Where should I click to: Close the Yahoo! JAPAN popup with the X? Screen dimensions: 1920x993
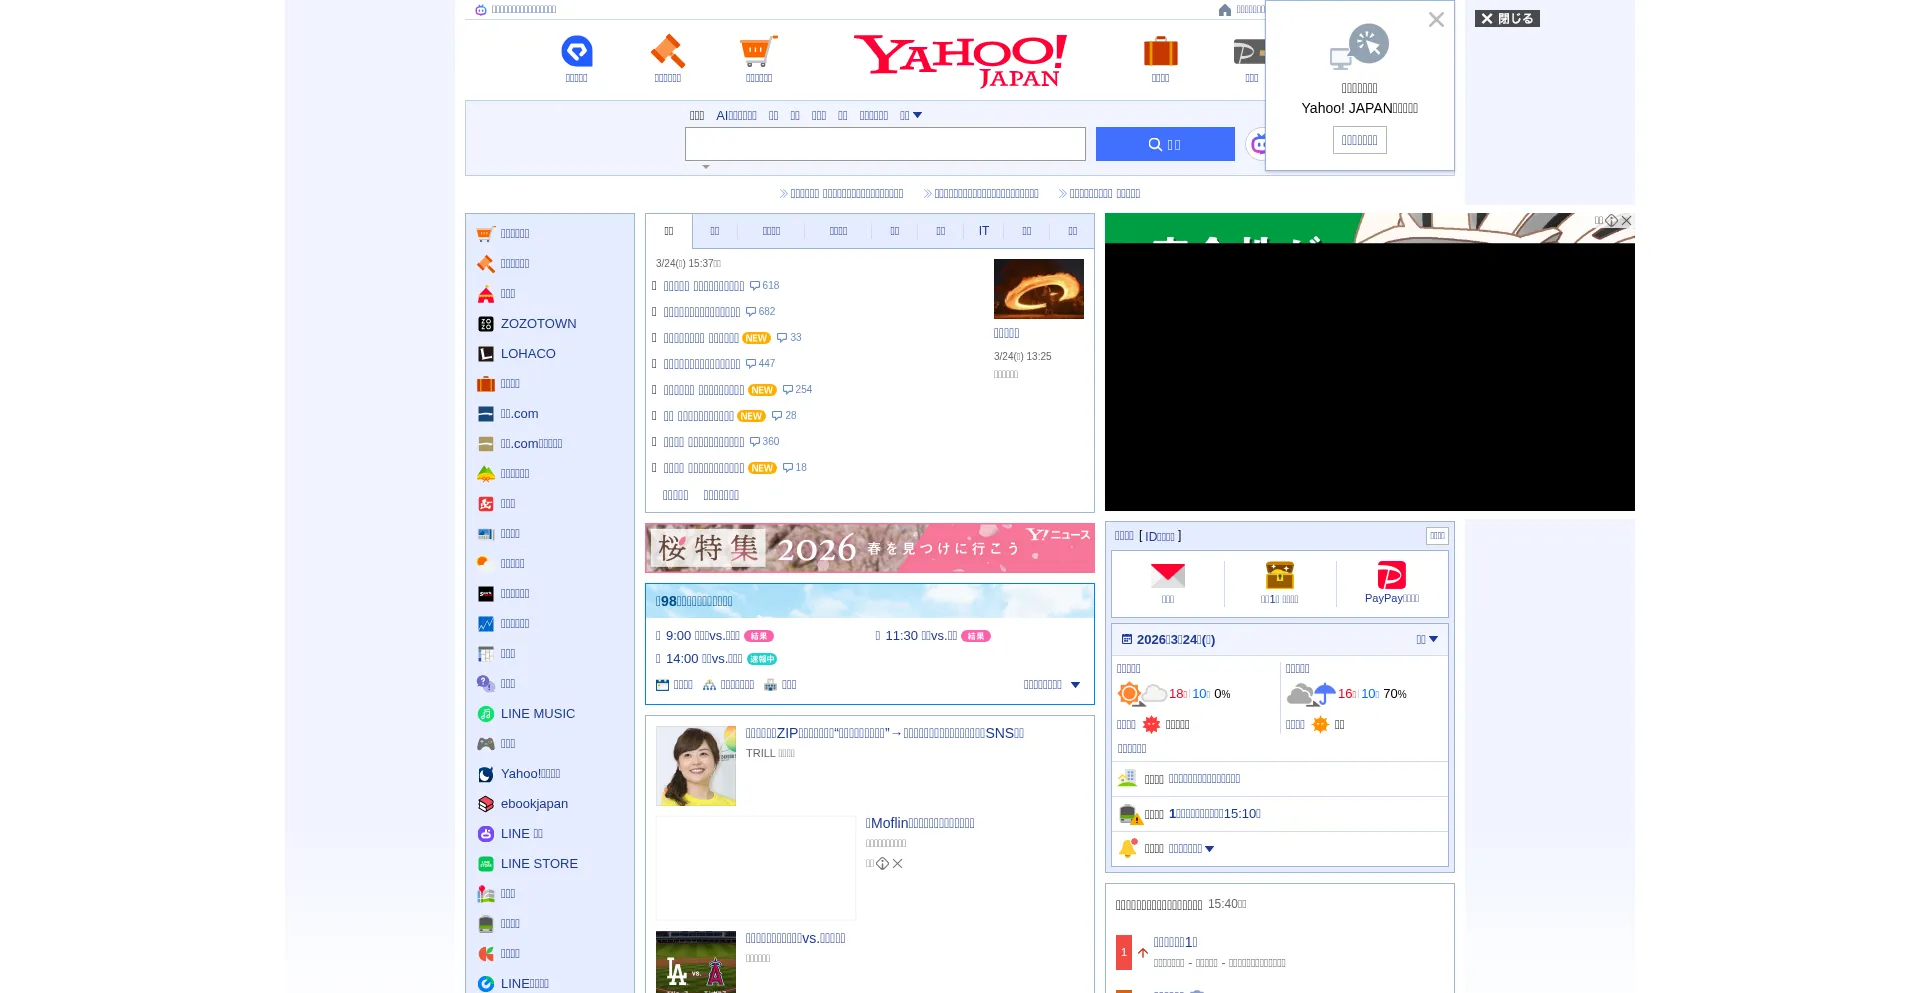tap(1436, 20)
